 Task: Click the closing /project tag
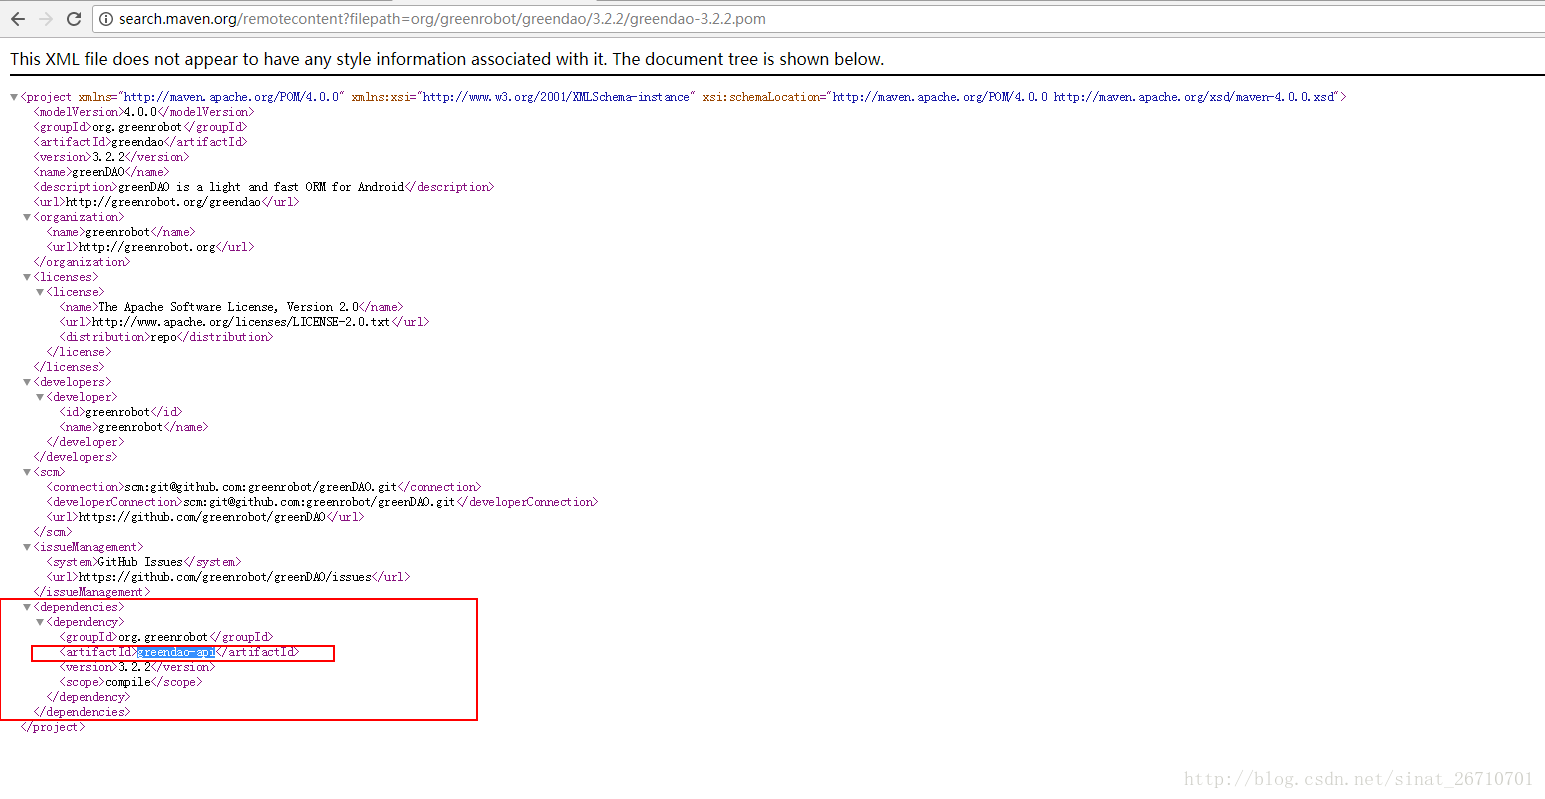[53, 727]
